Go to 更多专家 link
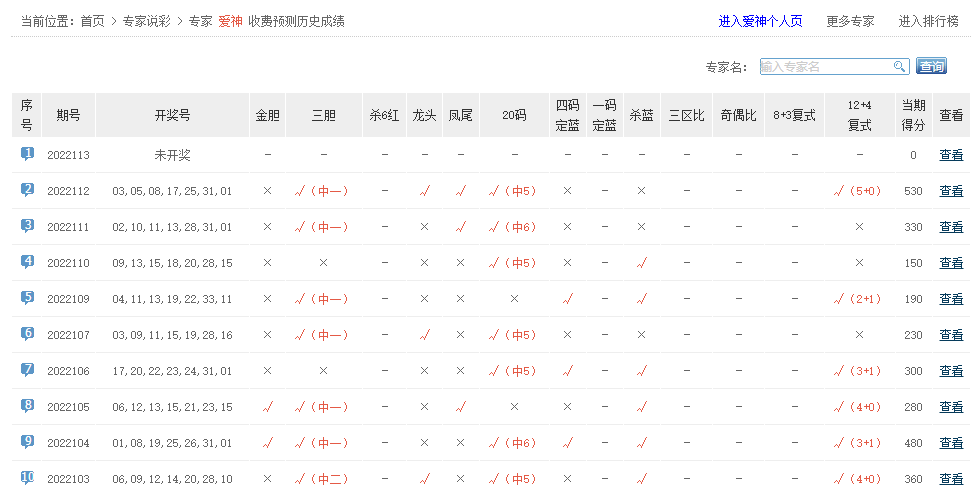Image resolution: width=974 pixels, height=495 pixels. (850, 21)
